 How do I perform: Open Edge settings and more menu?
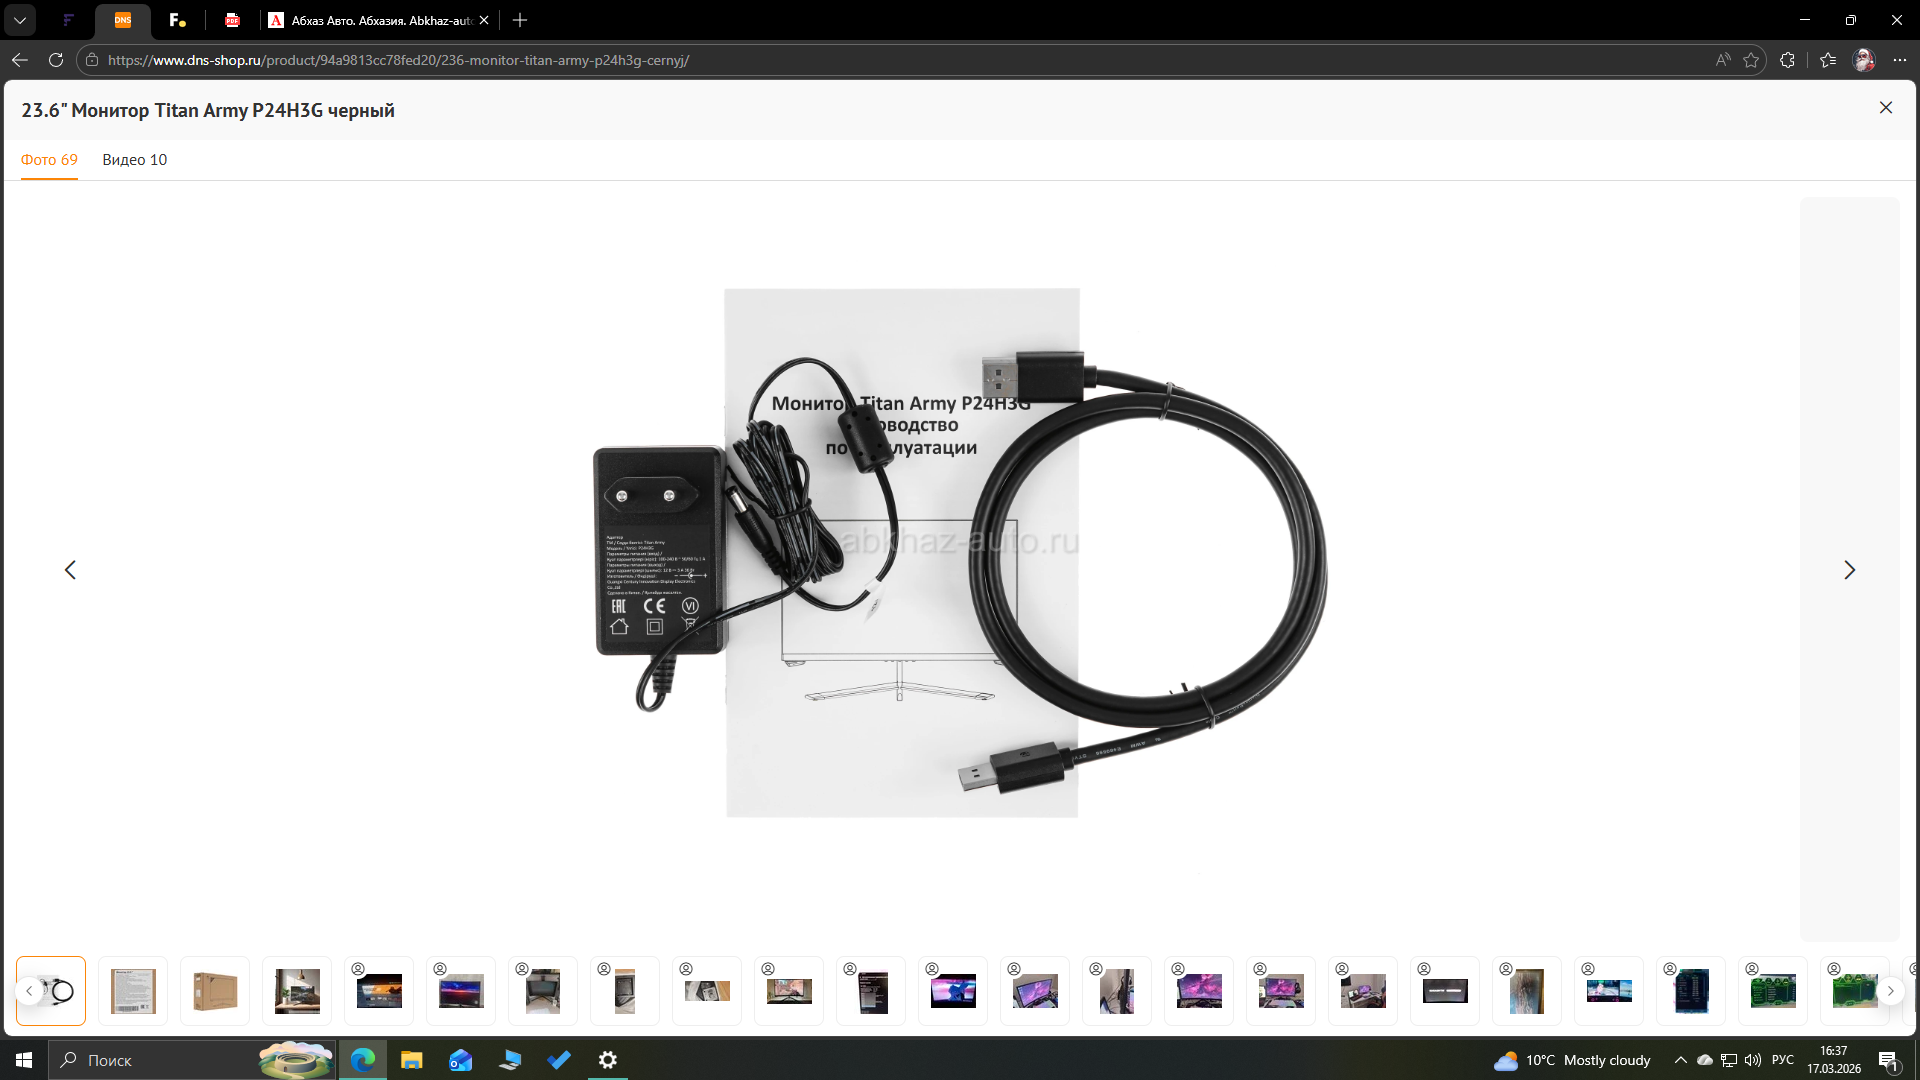pos(1900,60)
